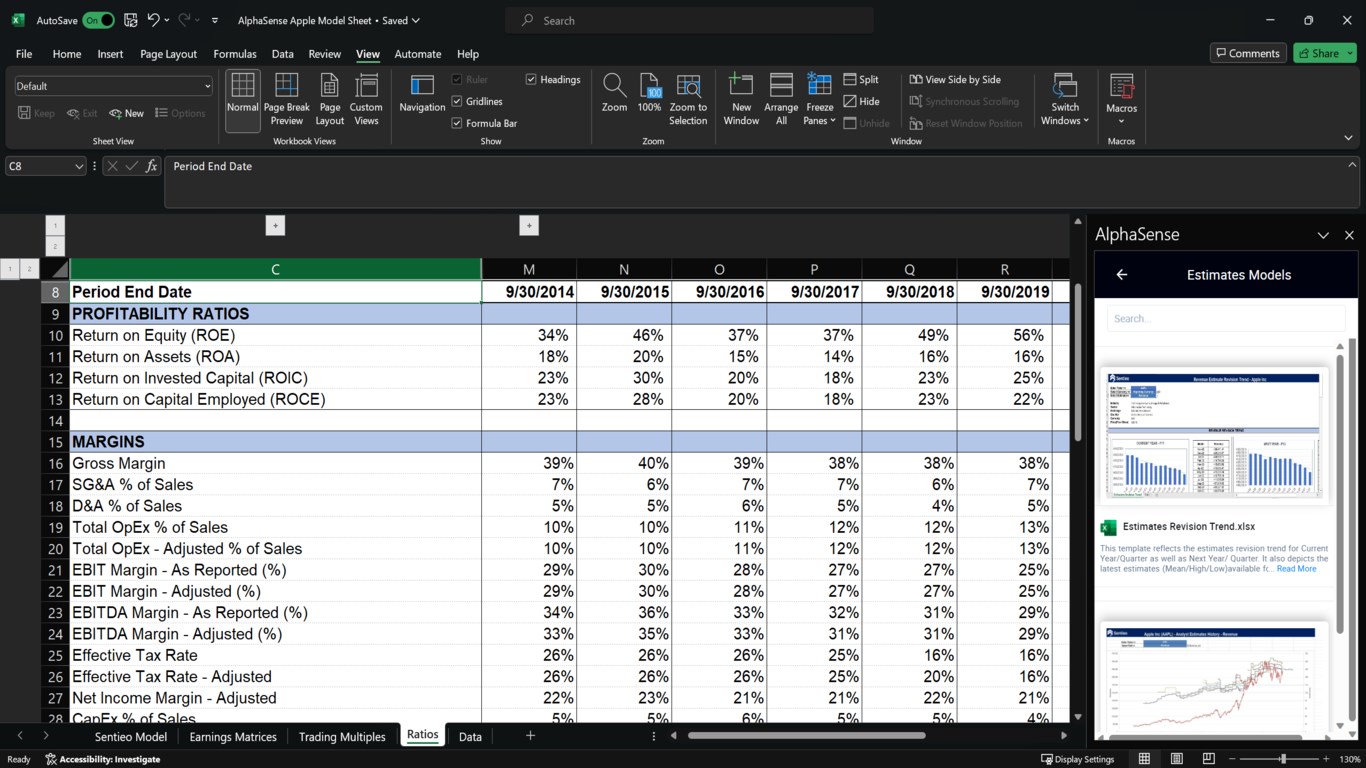The image size is (1366, 768).
Task: Open the Switch Windows dropdown
Action: click(x=1065, y=114)
